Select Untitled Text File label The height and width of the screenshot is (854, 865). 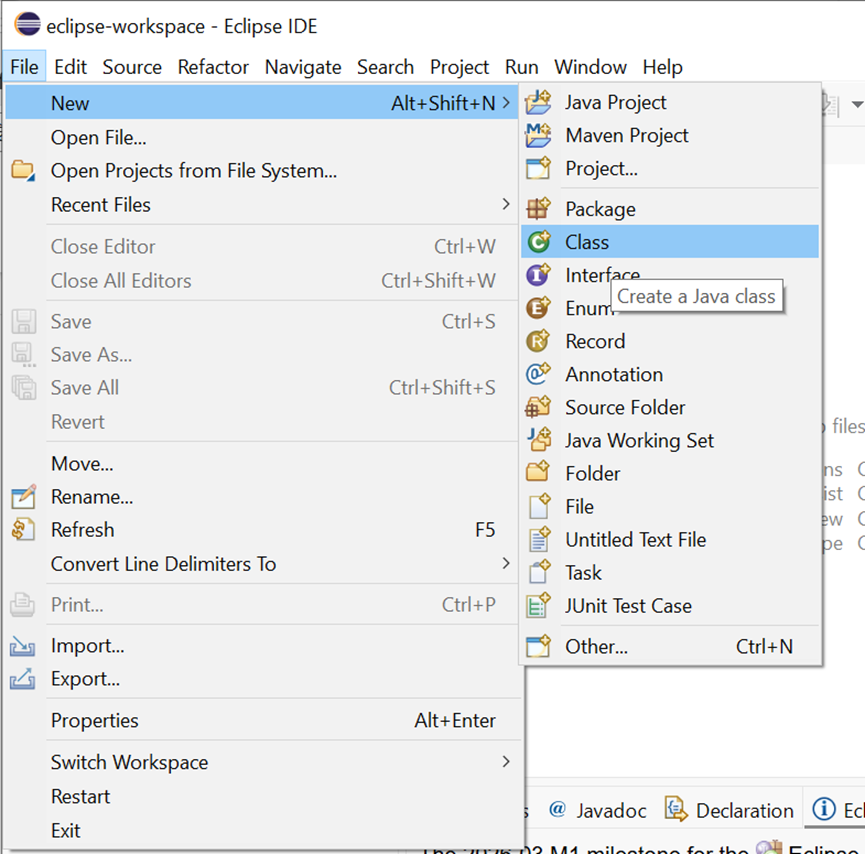pyautogui.click(x=636, y=540)
